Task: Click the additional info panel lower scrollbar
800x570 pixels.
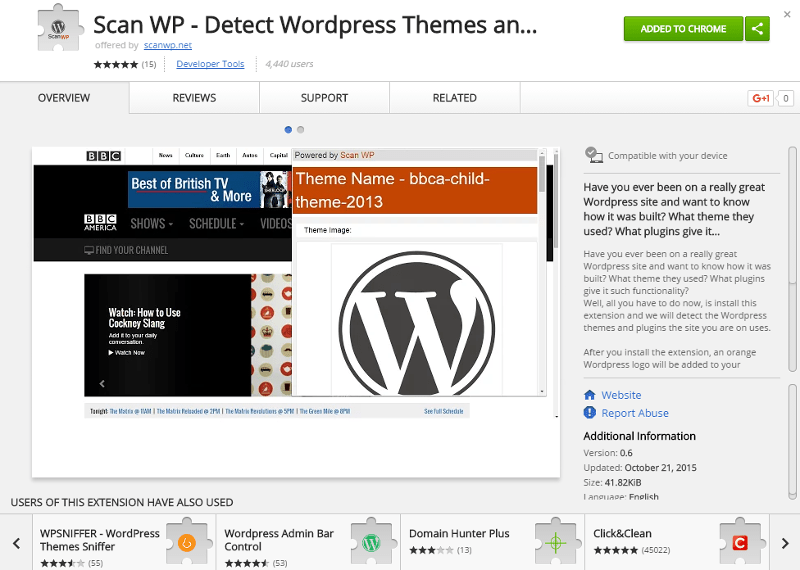Action: tap(792, 442)
